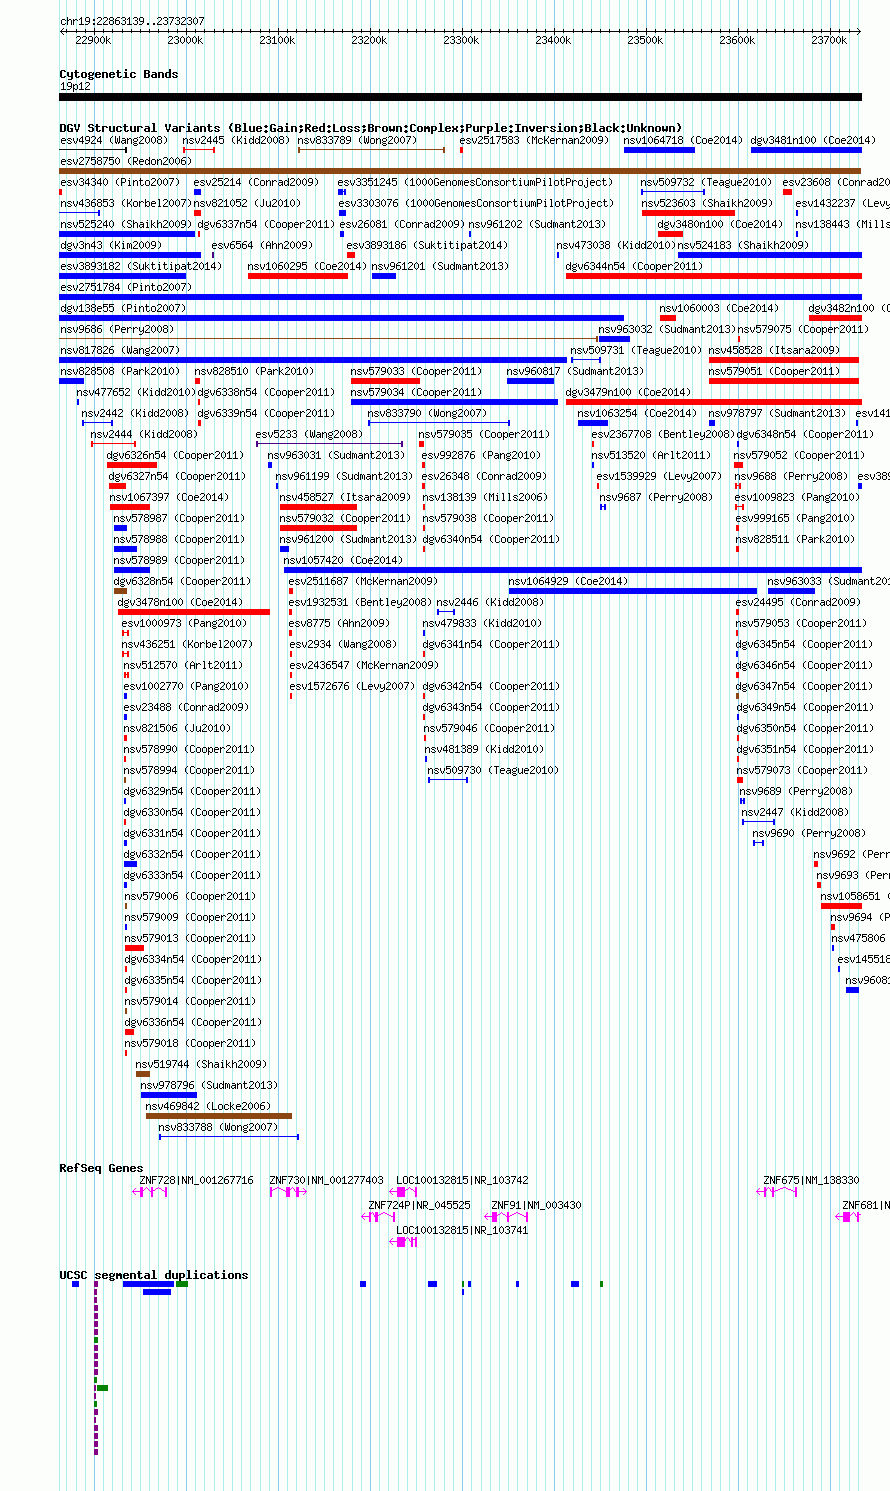Click variant nsv9690 (Perry2008) label

tap(809, 833)
